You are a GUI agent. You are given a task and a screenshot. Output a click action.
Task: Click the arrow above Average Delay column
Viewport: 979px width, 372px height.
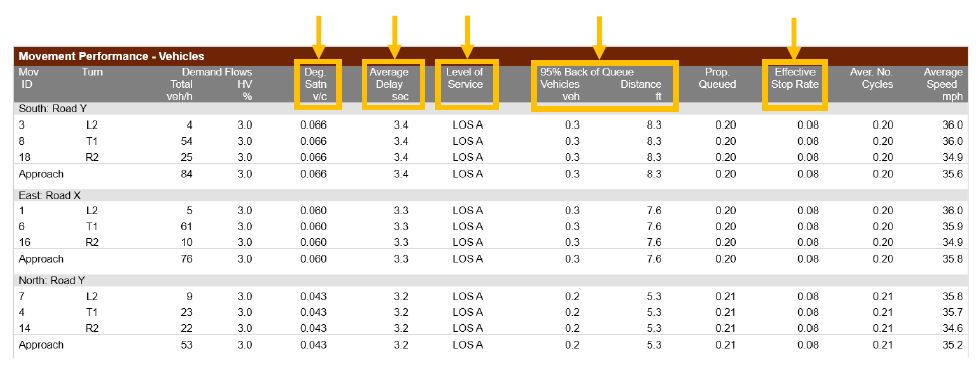(394, 37)
